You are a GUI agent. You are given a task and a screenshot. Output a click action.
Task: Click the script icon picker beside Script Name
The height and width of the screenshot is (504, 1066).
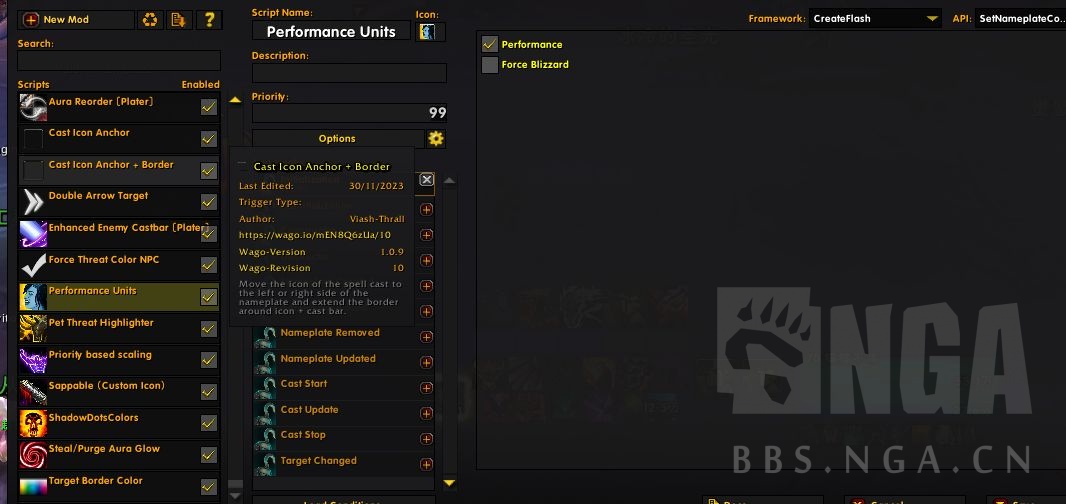point(430,32)
